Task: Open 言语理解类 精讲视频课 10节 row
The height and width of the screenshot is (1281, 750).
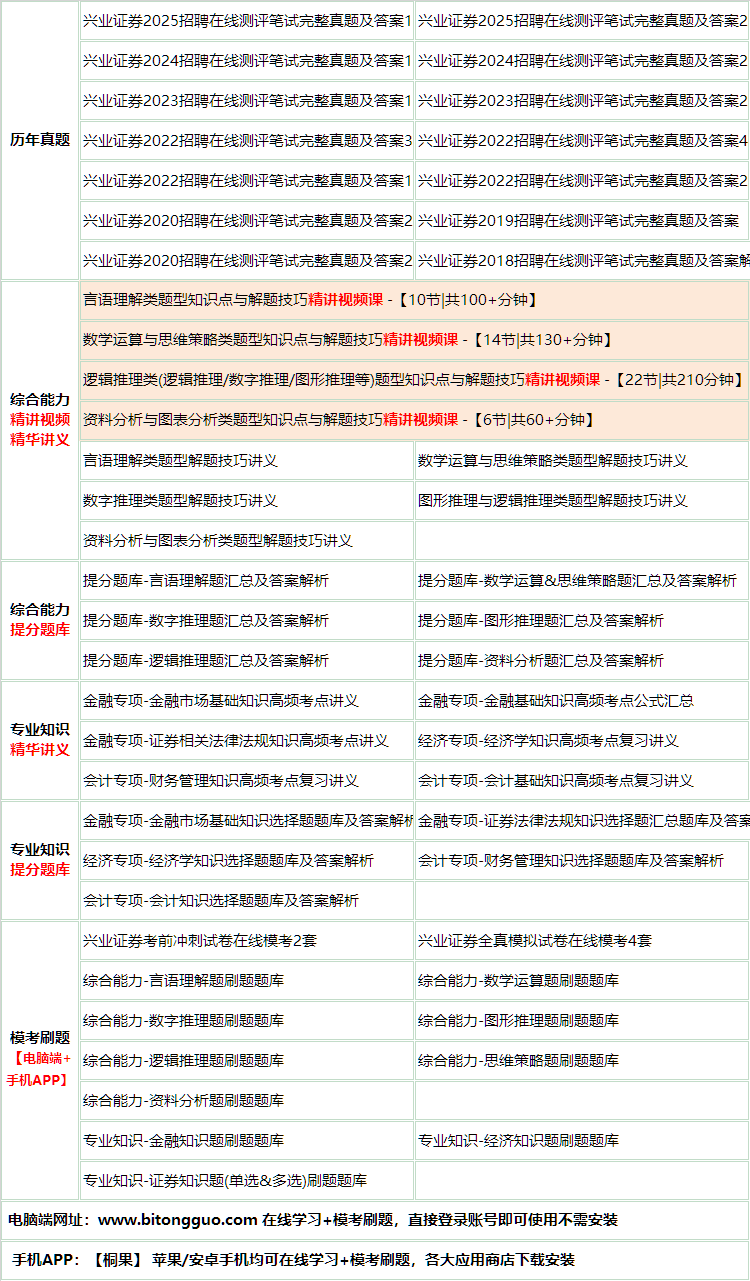Action: [415, 300]
